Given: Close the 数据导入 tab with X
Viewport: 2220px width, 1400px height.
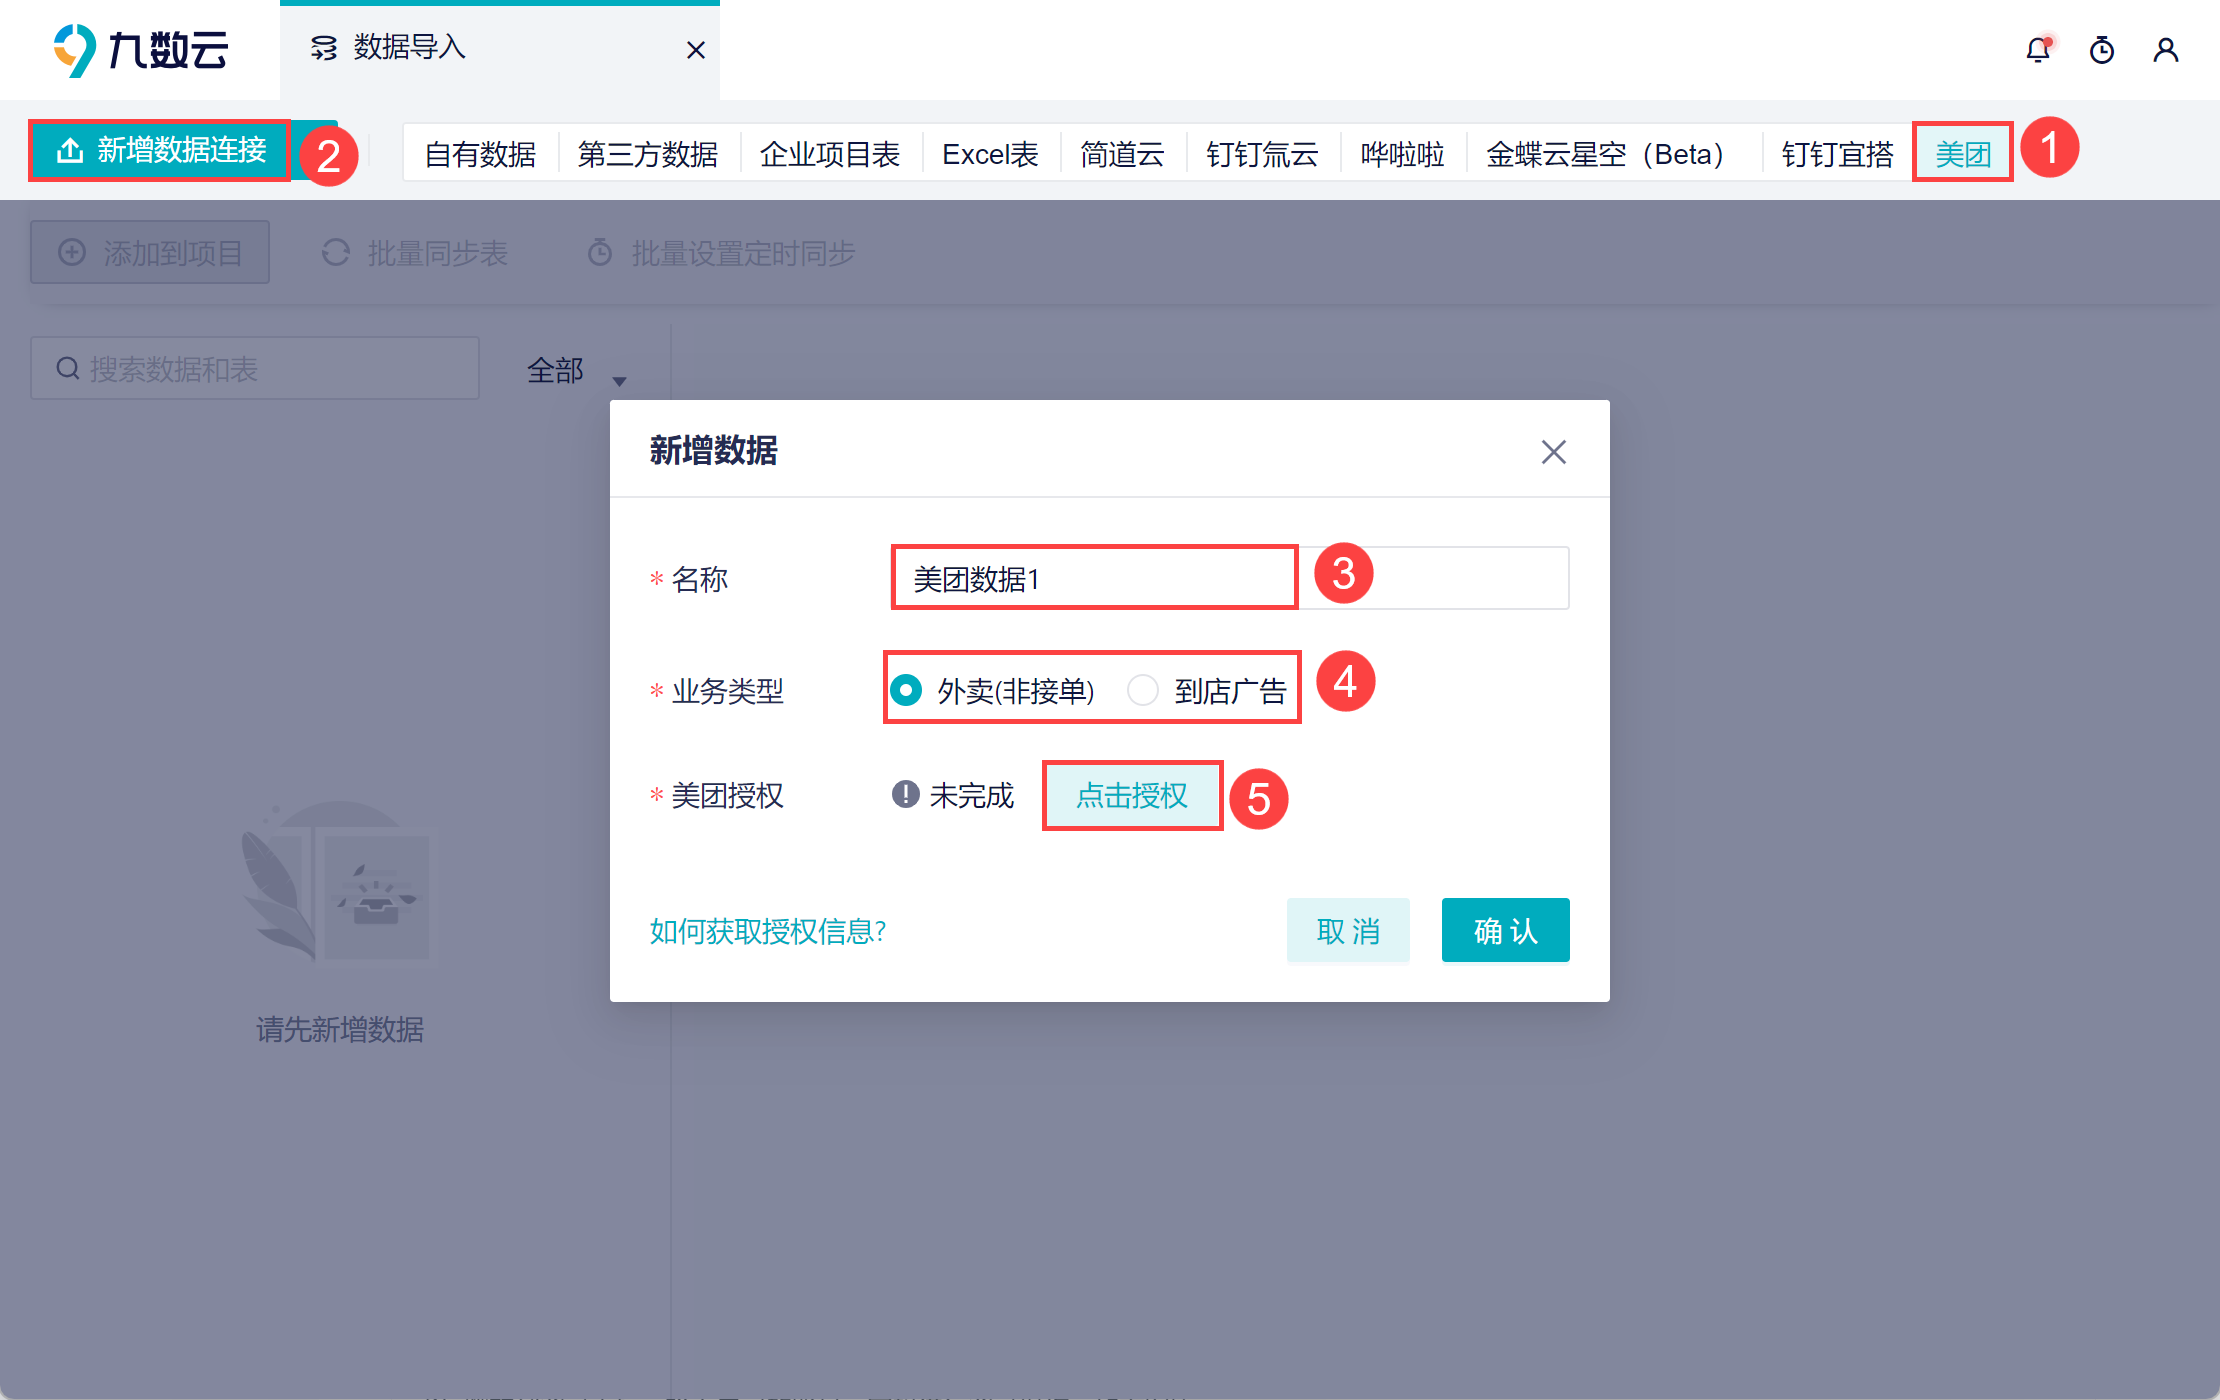Looking at the screenshot, I should [696, 50].
